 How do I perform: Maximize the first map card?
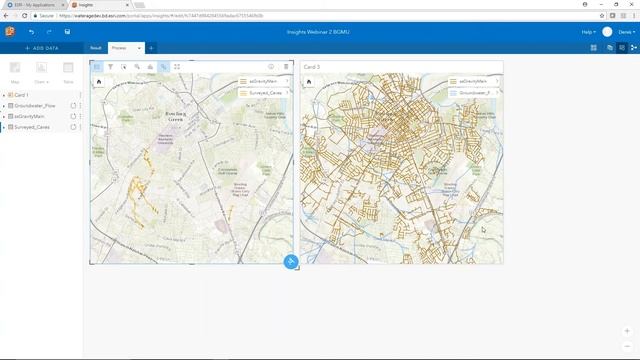pyautogui.click(x=177, y=67)
